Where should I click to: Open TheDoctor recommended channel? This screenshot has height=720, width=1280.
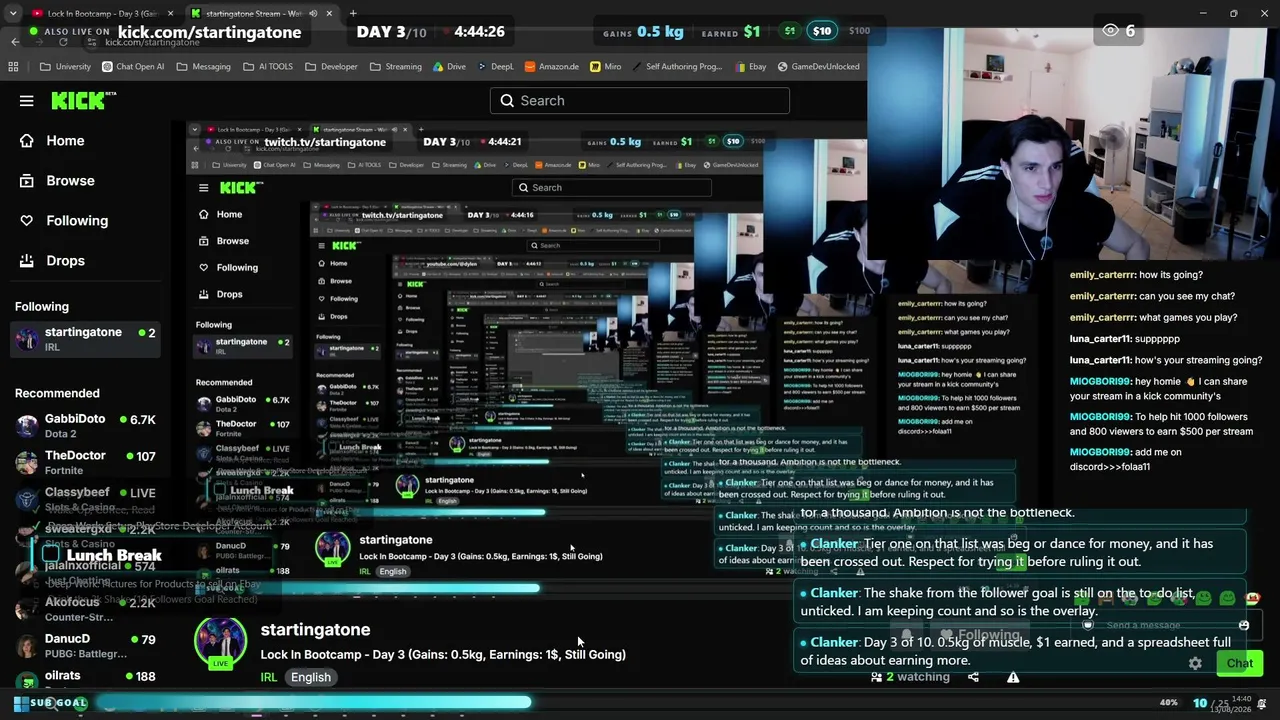pos(85,462)
